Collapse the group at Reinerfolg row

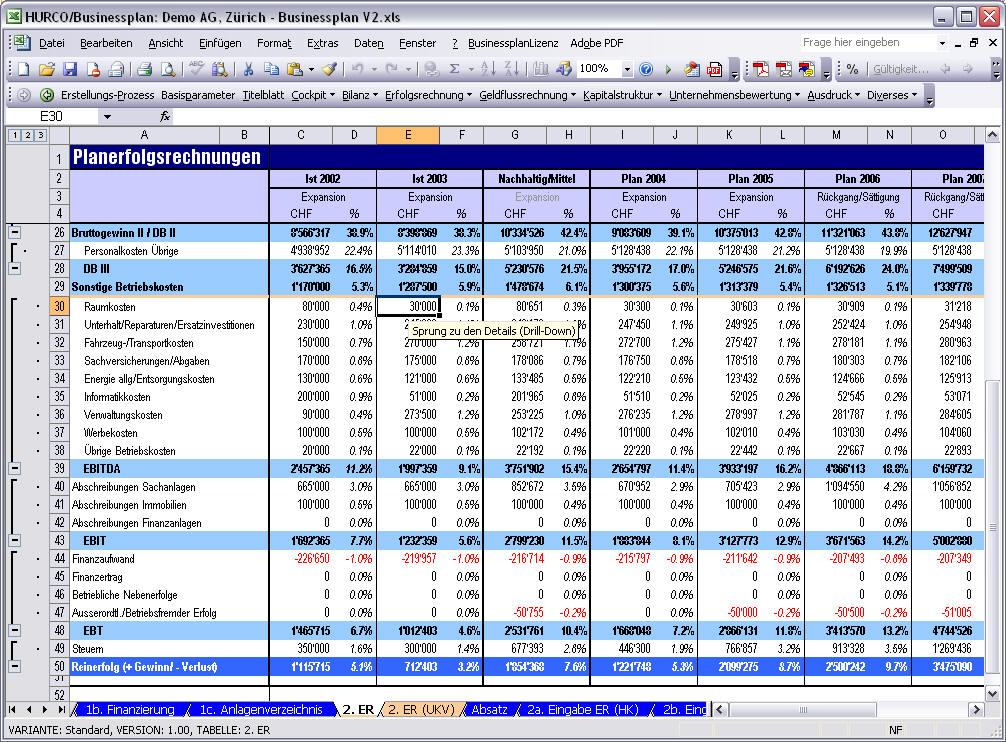point(14,666)
